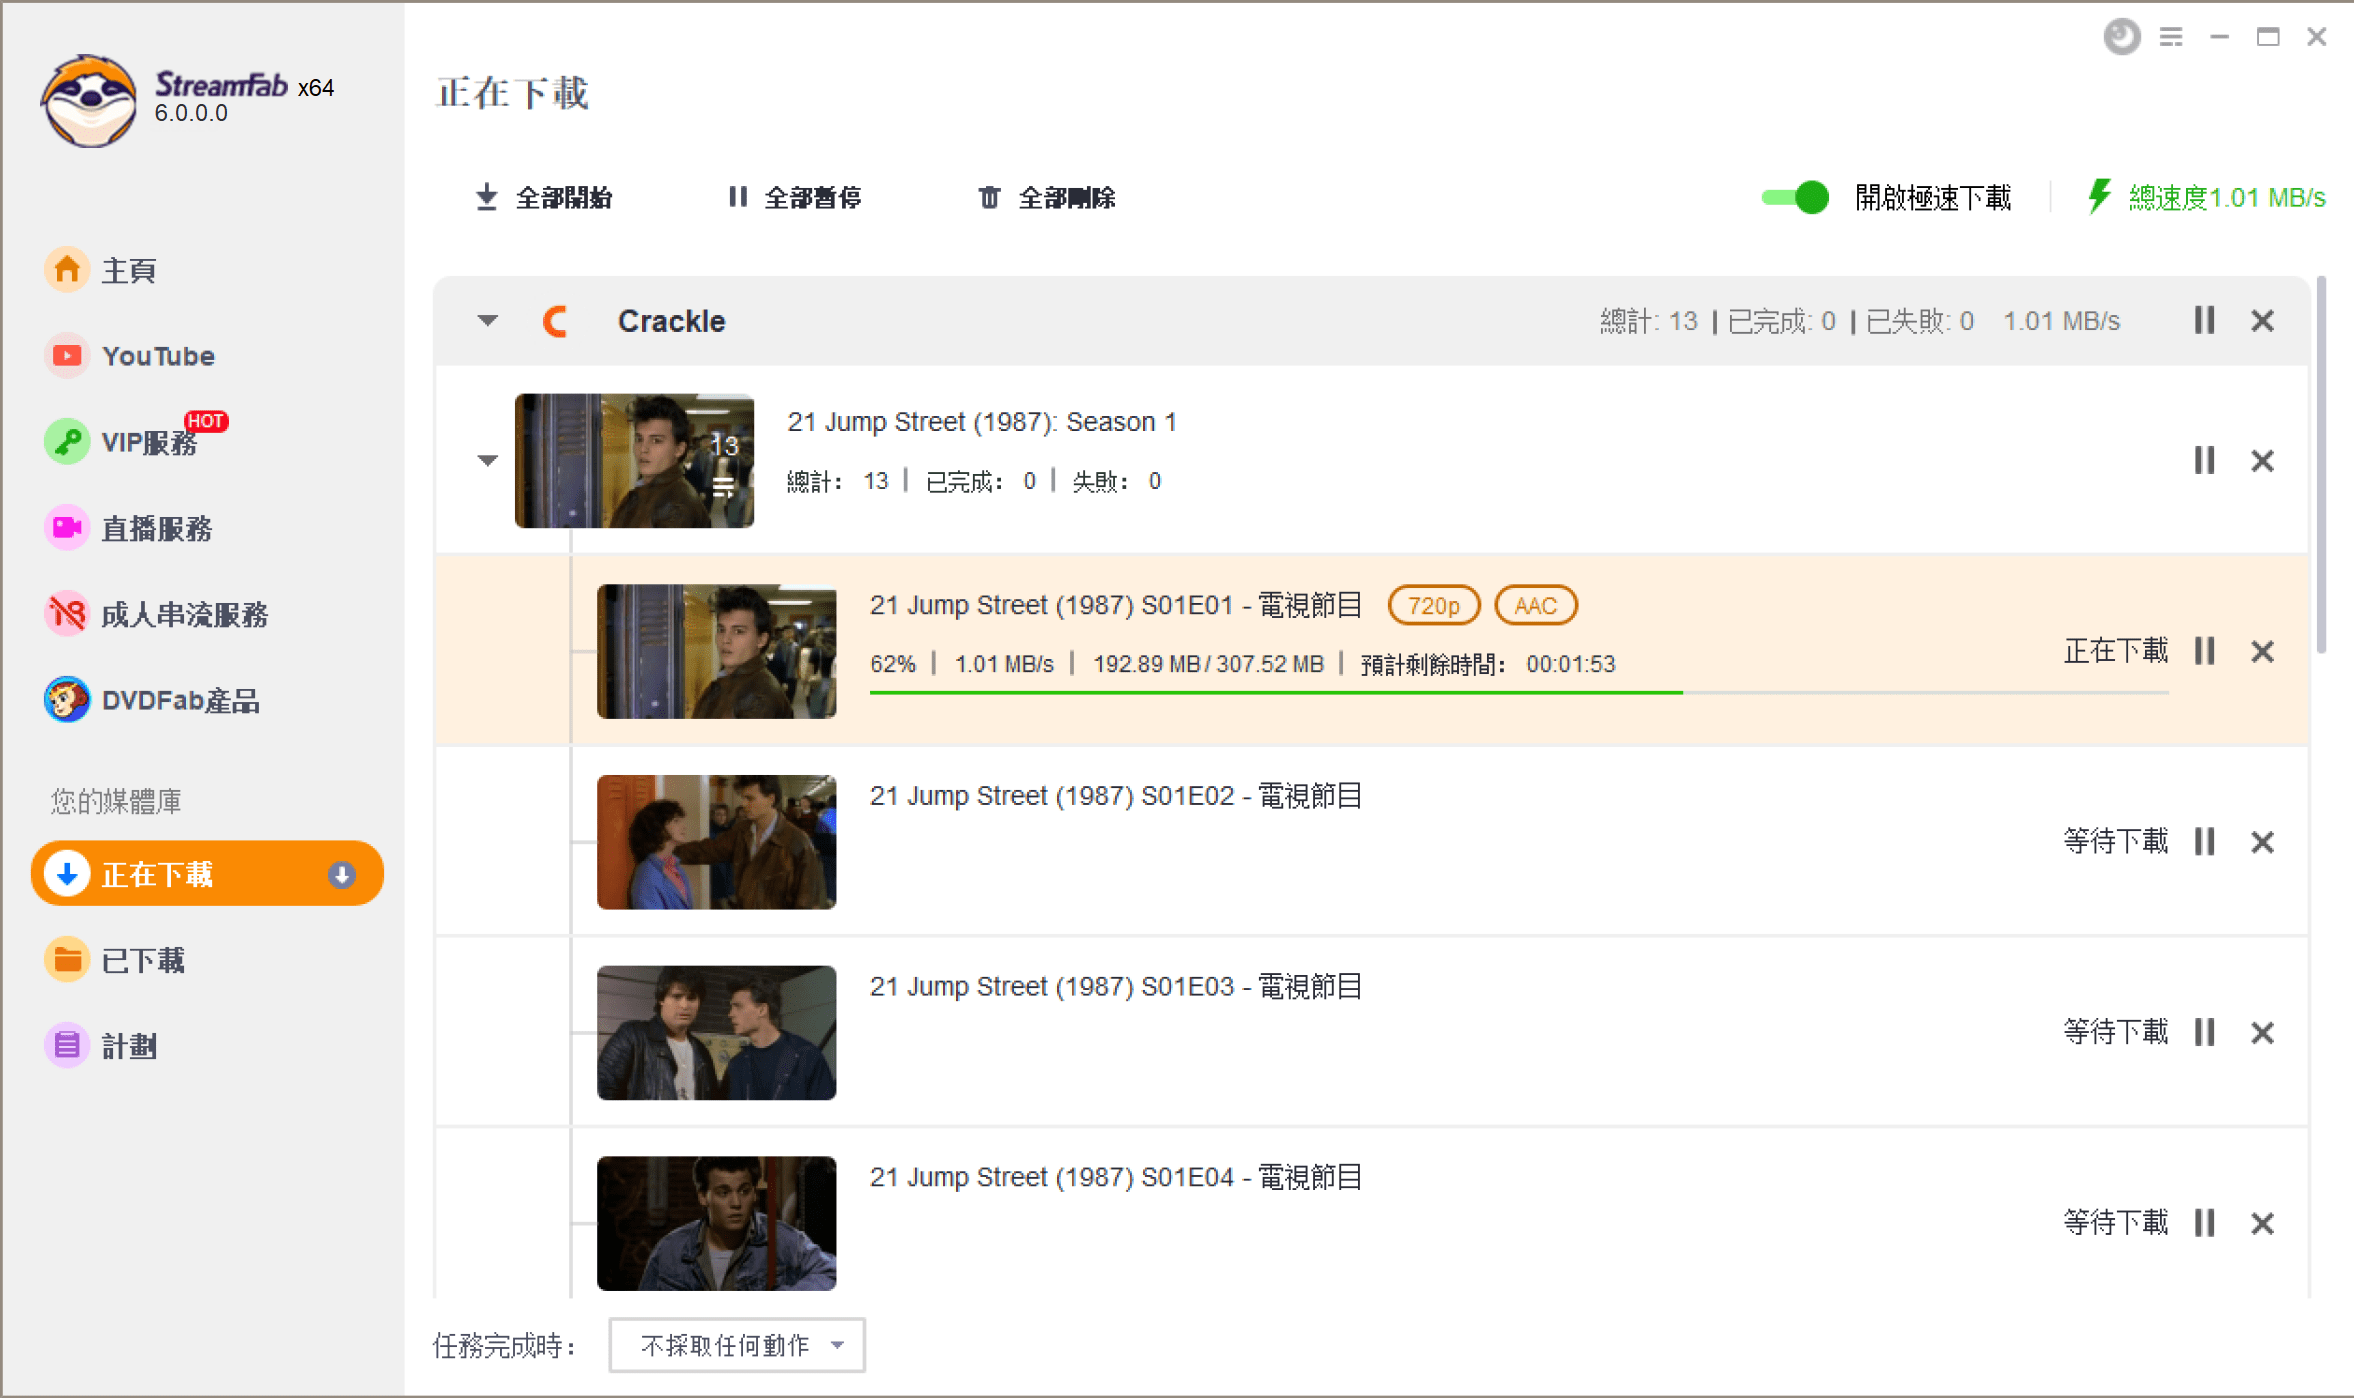Click the S01E01 正在下載 status
The image size is (2354, 1398).
click(2115, 651)
